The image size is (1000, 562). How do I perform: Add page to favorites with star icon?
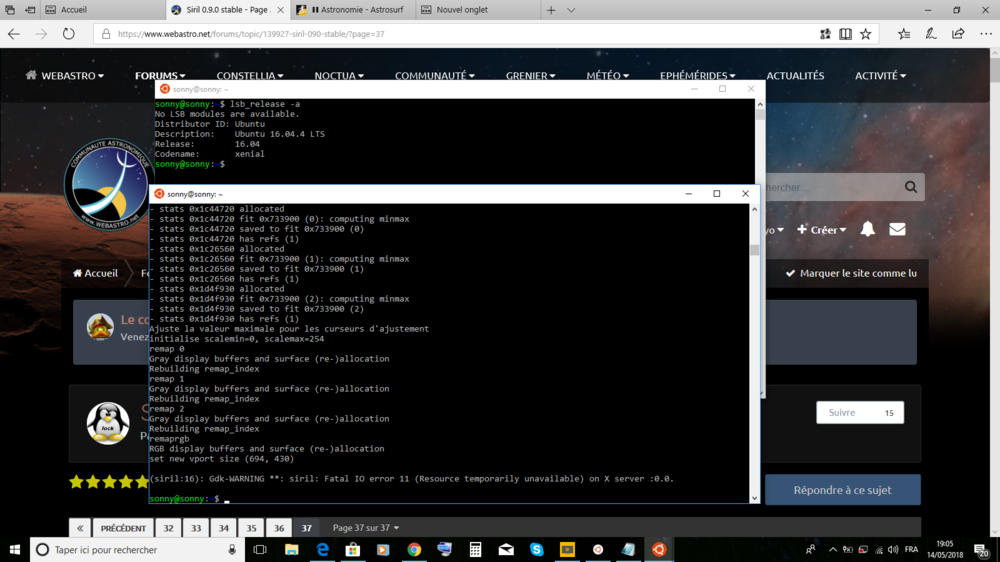tap(865, 34)
